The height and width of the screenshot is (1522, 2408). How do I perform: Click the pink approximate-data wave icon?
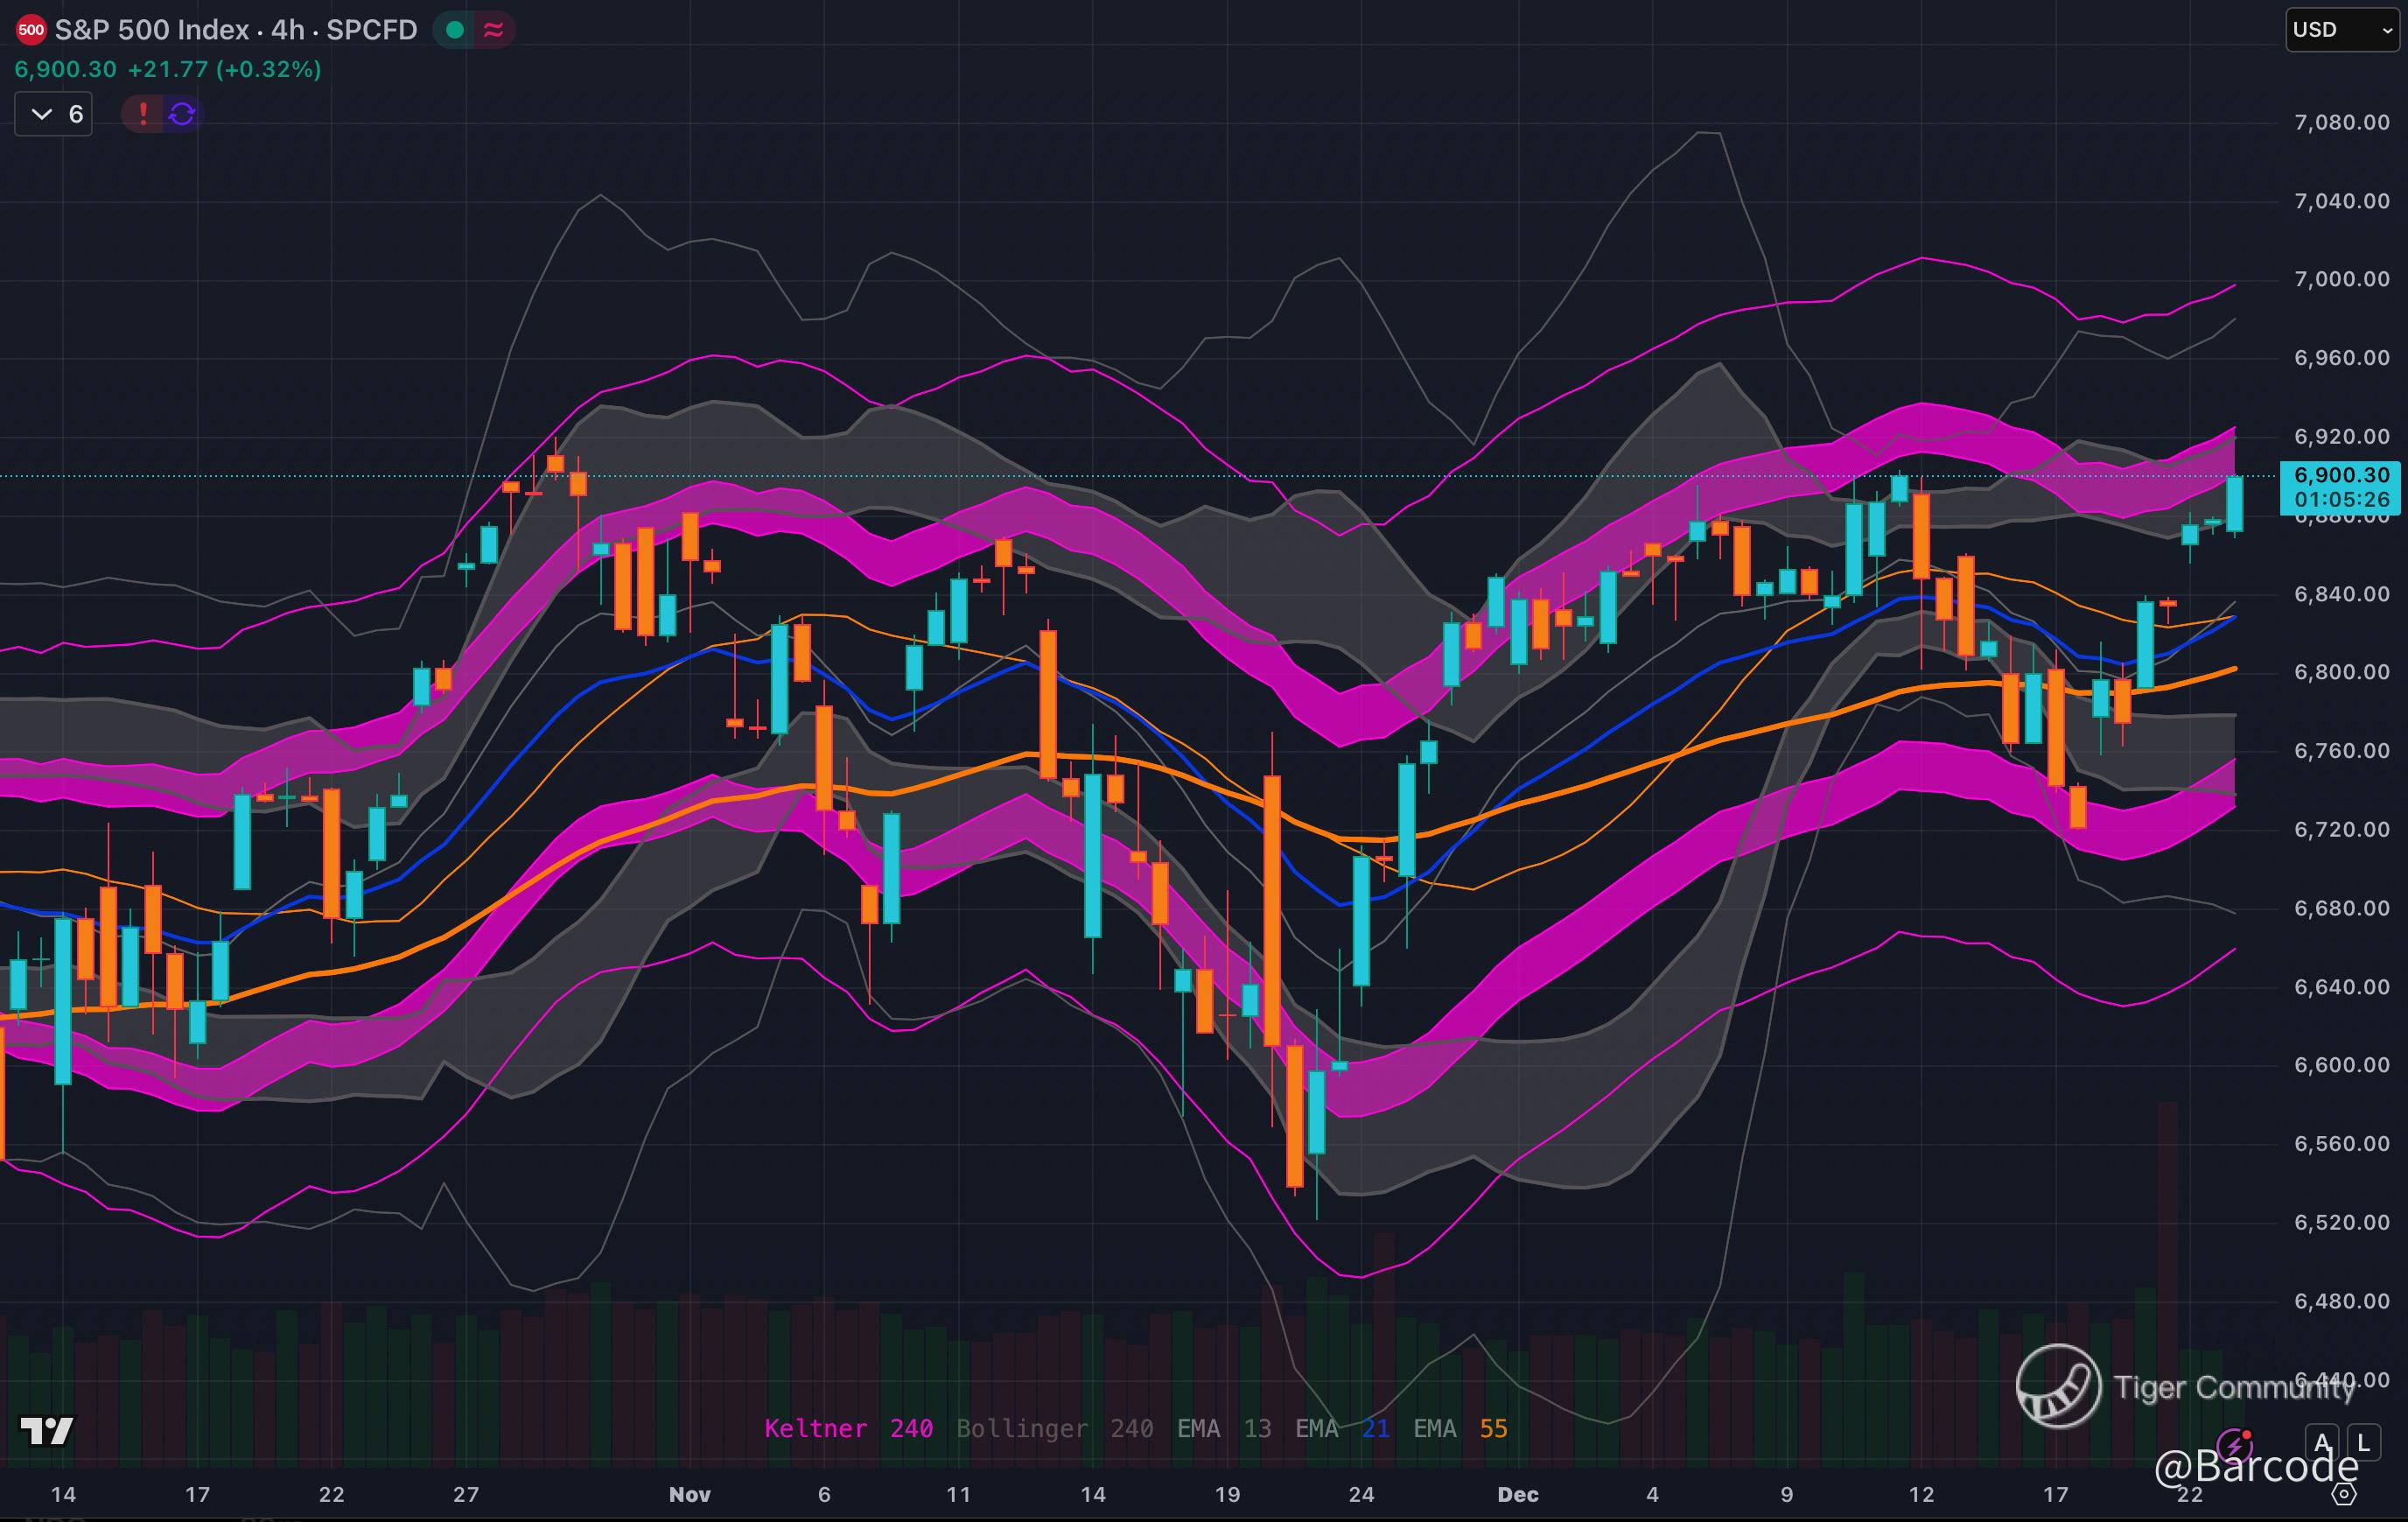[x=494, y=30]
